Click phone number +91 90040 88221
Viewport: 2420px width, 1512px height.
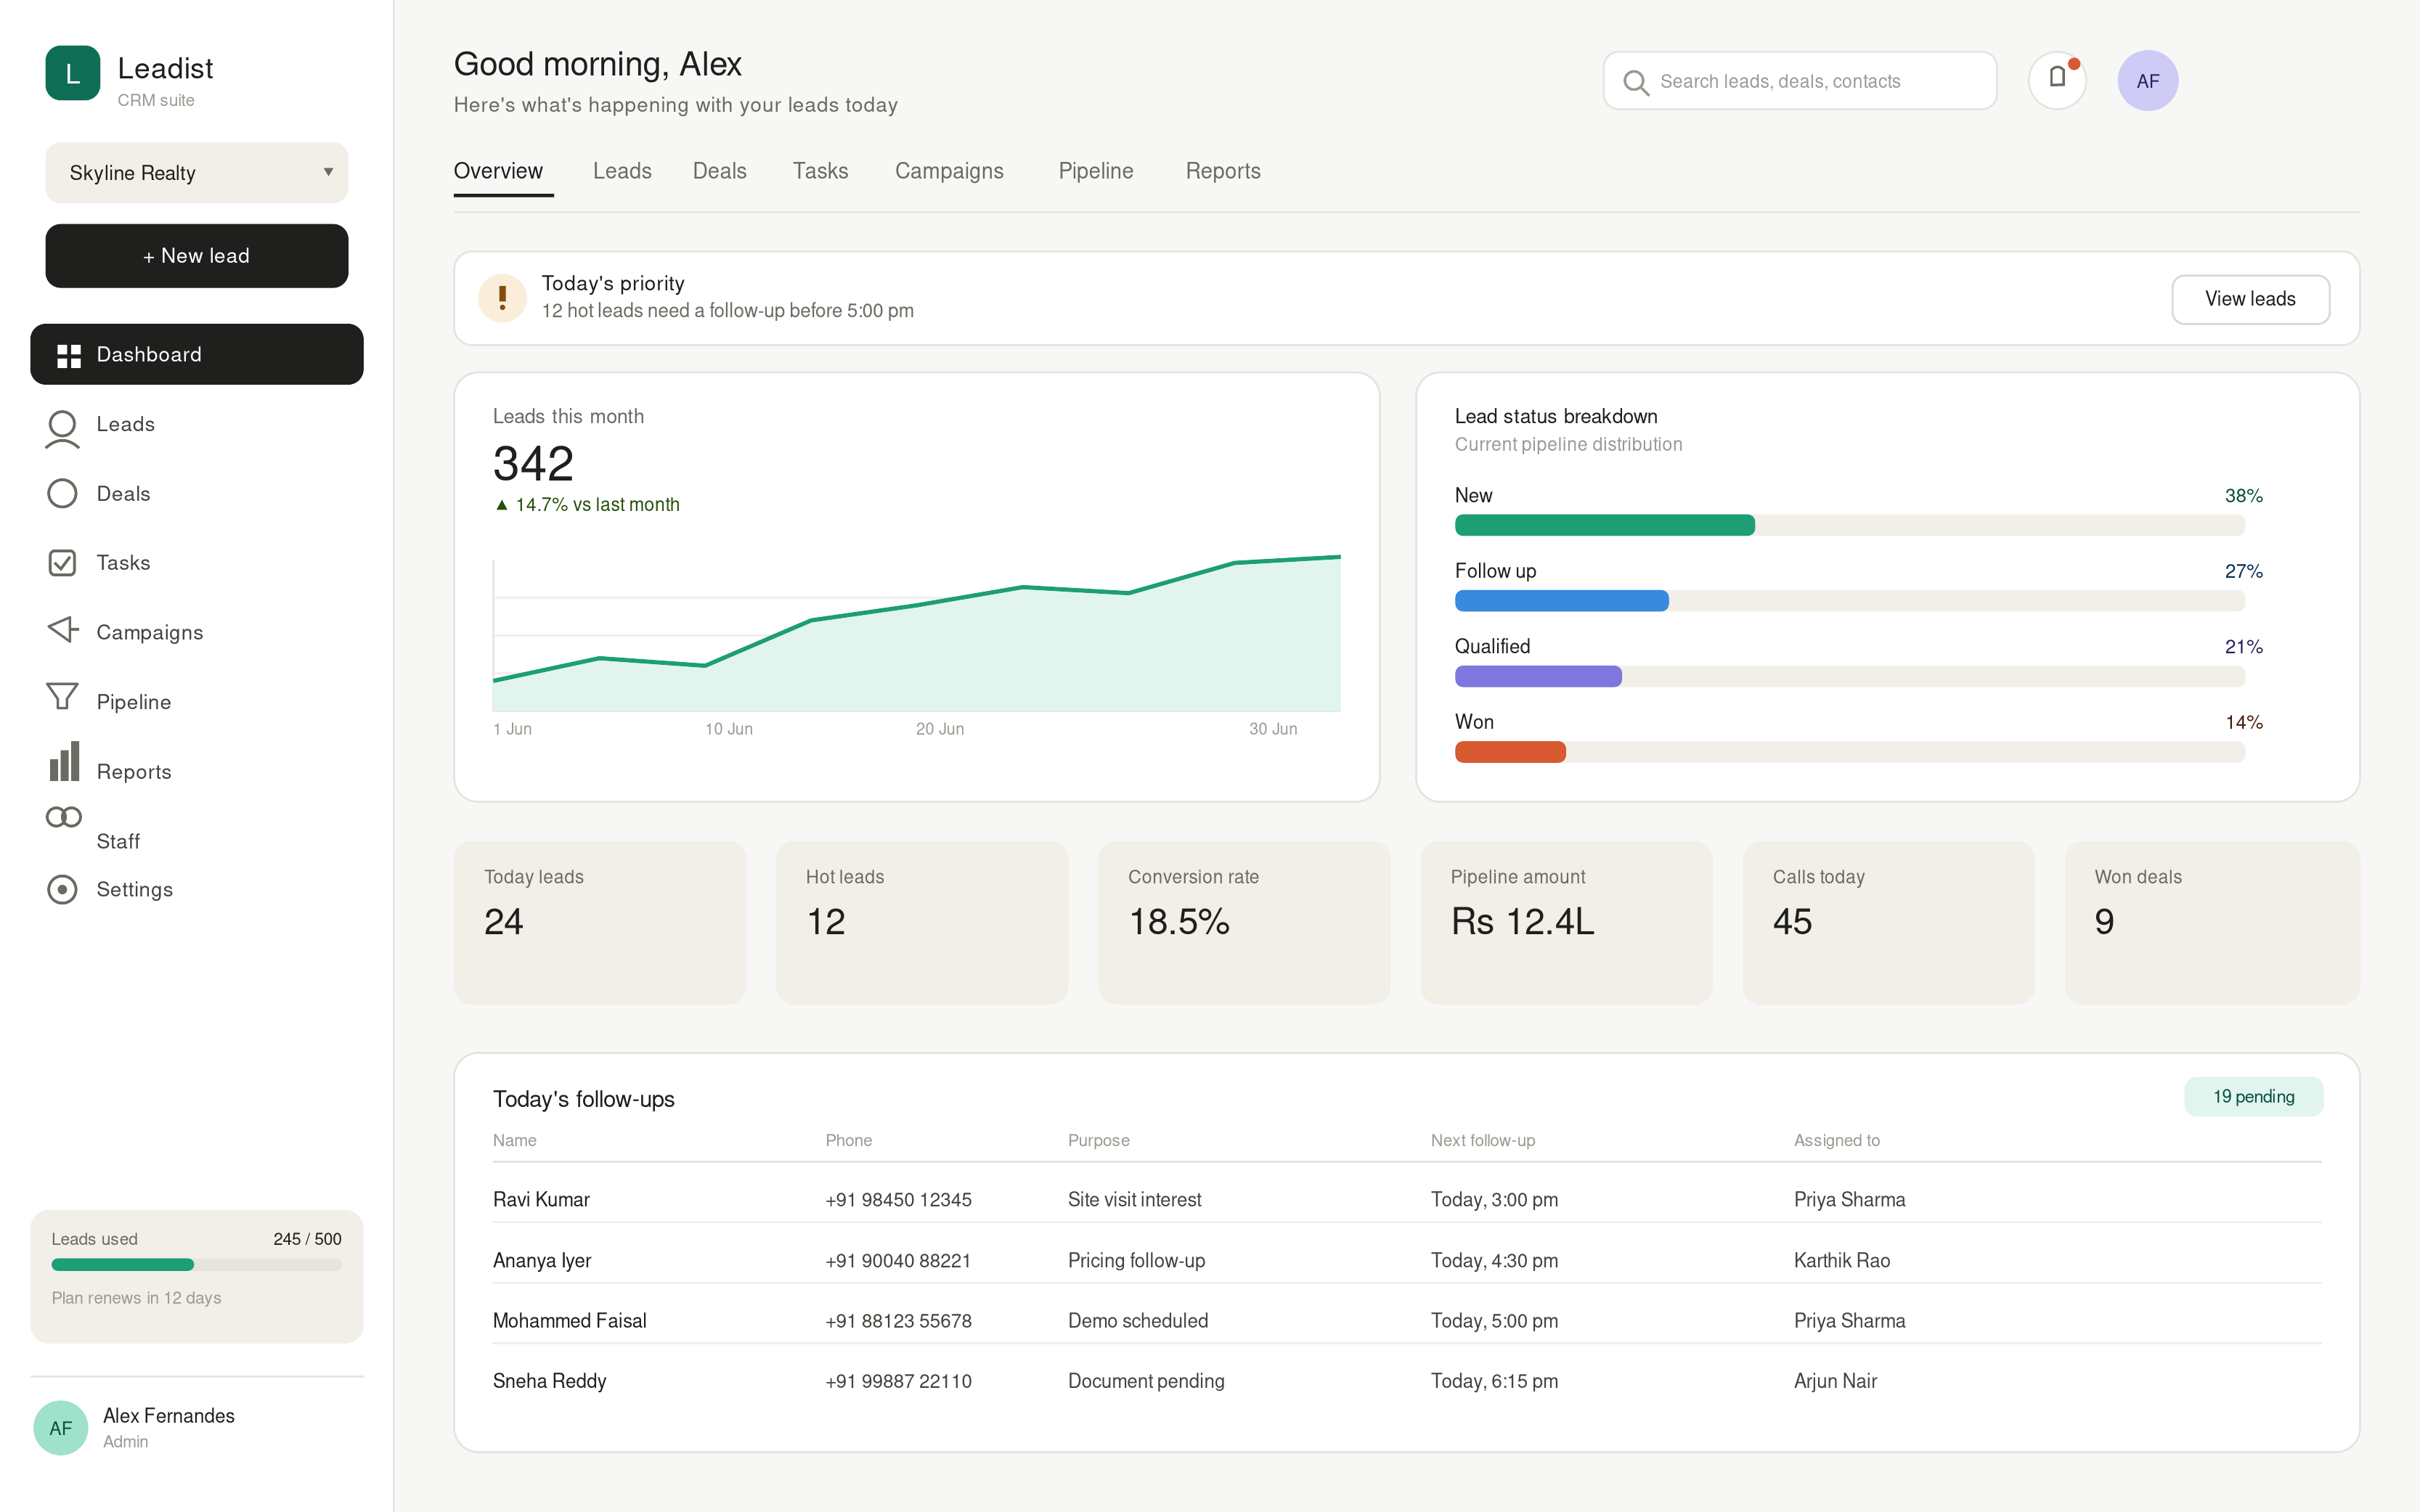point(898,1261)
